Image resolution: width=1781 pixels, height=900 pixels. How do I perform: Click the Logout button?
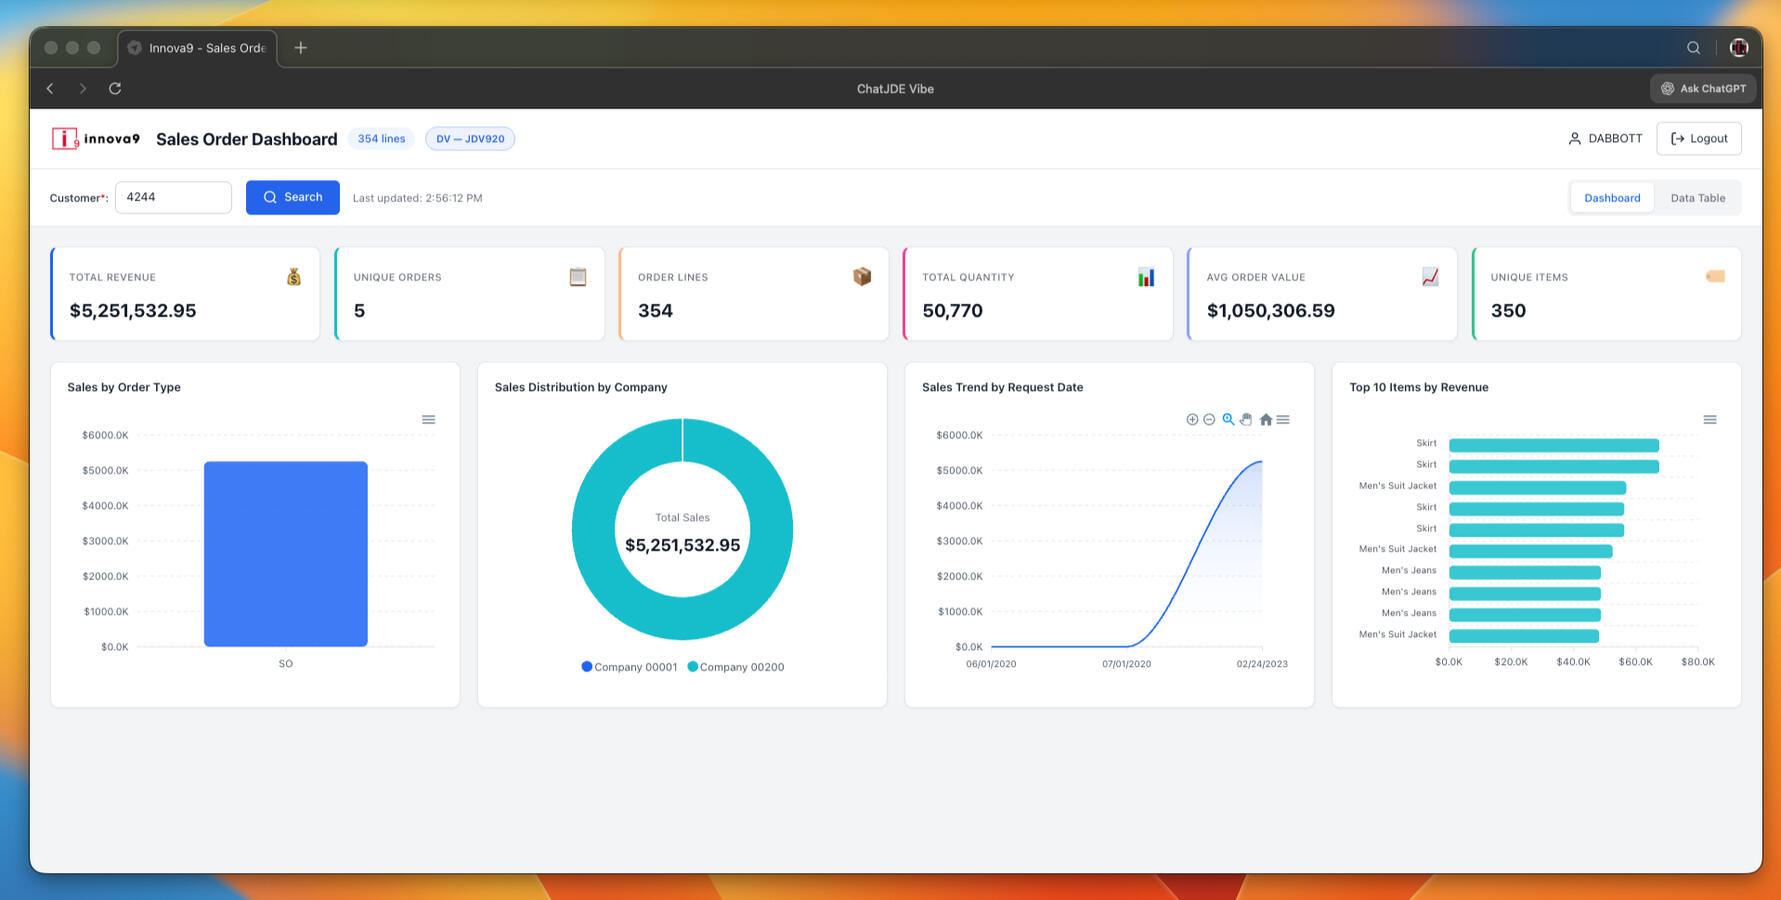click(1698, 138)
